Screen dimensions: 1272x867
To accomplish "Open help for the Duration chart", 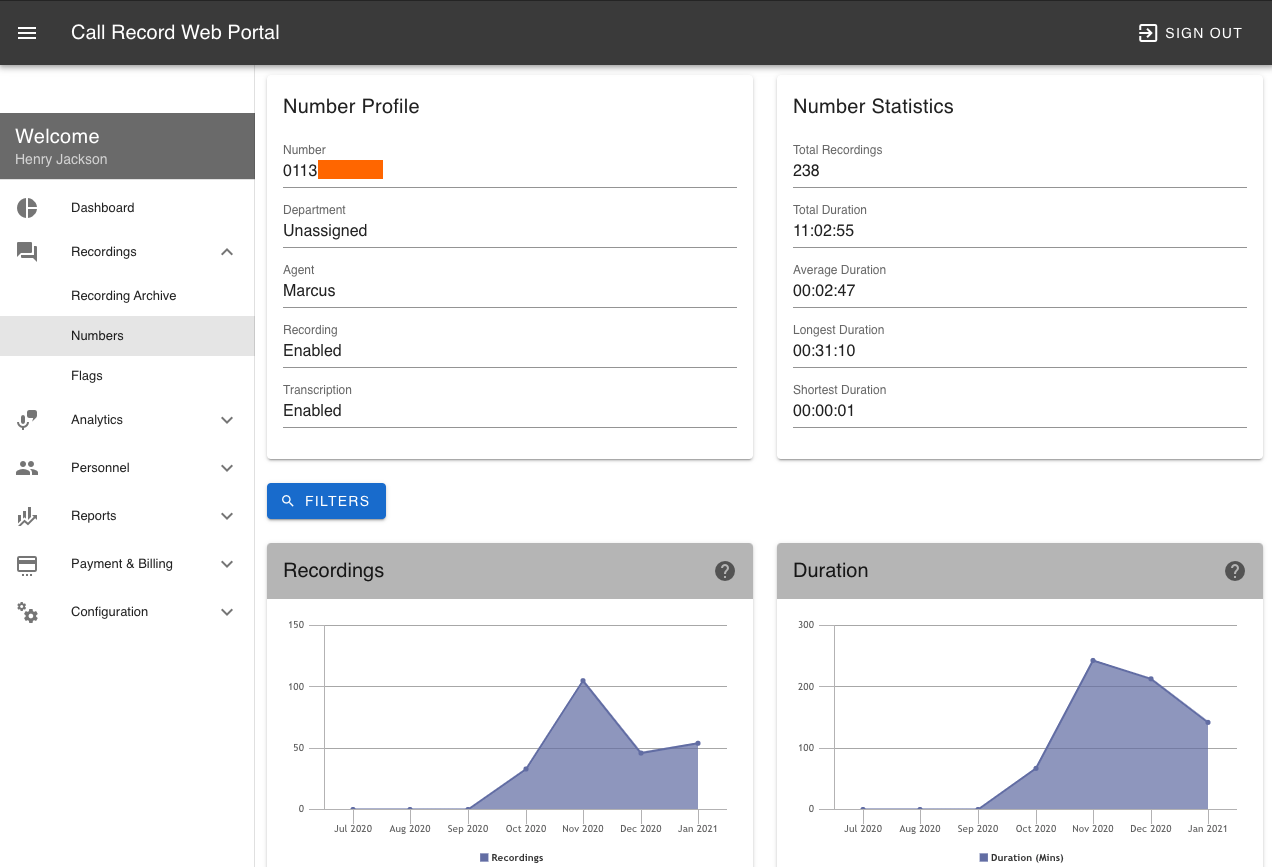I will coord(1235,571).
